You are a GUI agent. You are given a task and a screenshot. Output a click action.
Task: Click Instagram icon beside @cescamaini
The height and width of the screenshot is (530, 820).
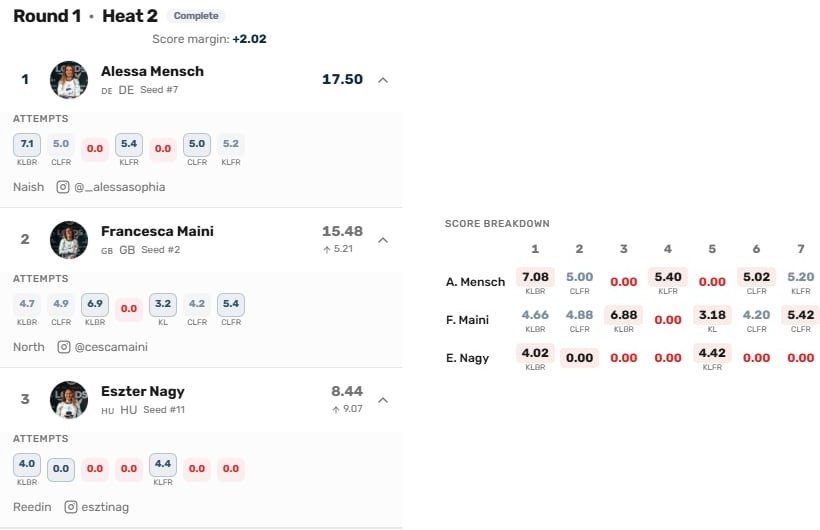point(64,347)
